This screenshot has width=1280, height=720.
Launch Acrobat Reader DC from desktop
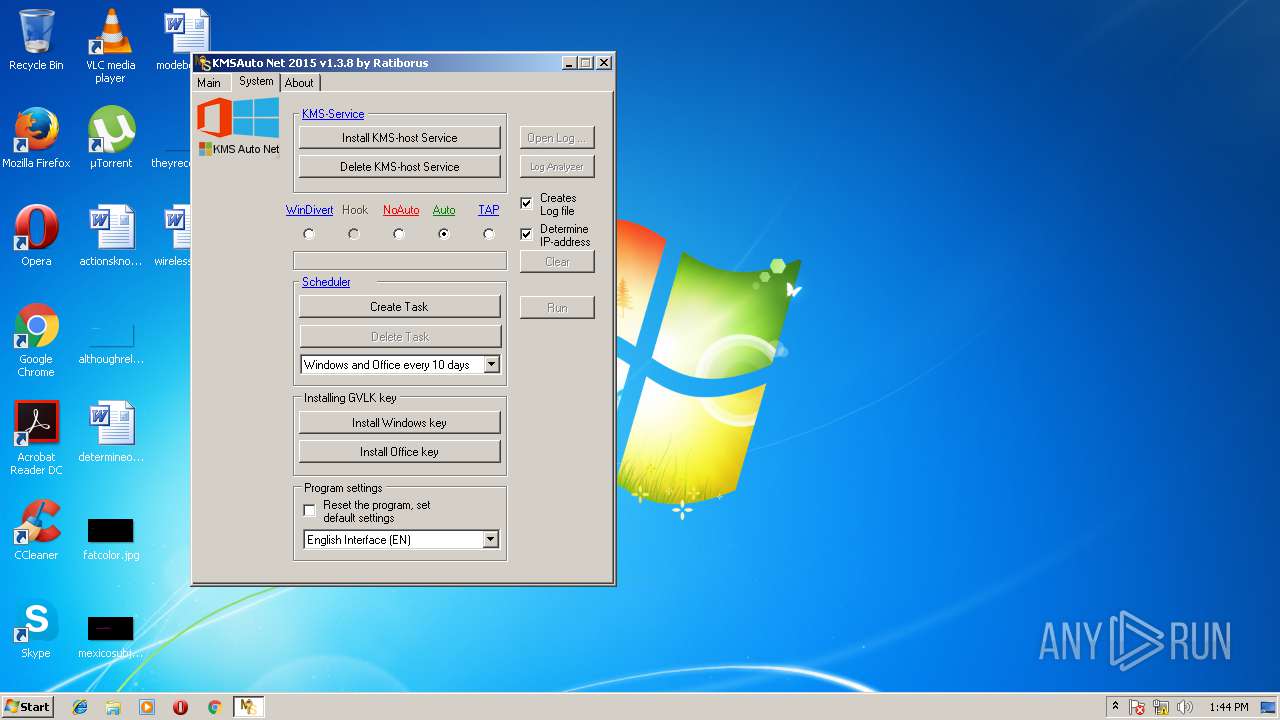[36, 438]
